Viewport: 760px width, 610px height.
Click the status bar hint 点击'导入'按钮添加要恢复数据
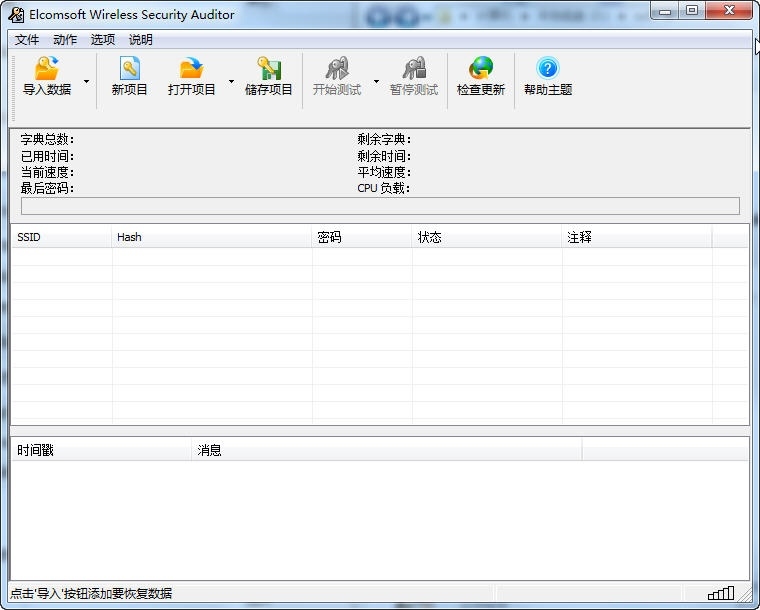tap(91, 593)
